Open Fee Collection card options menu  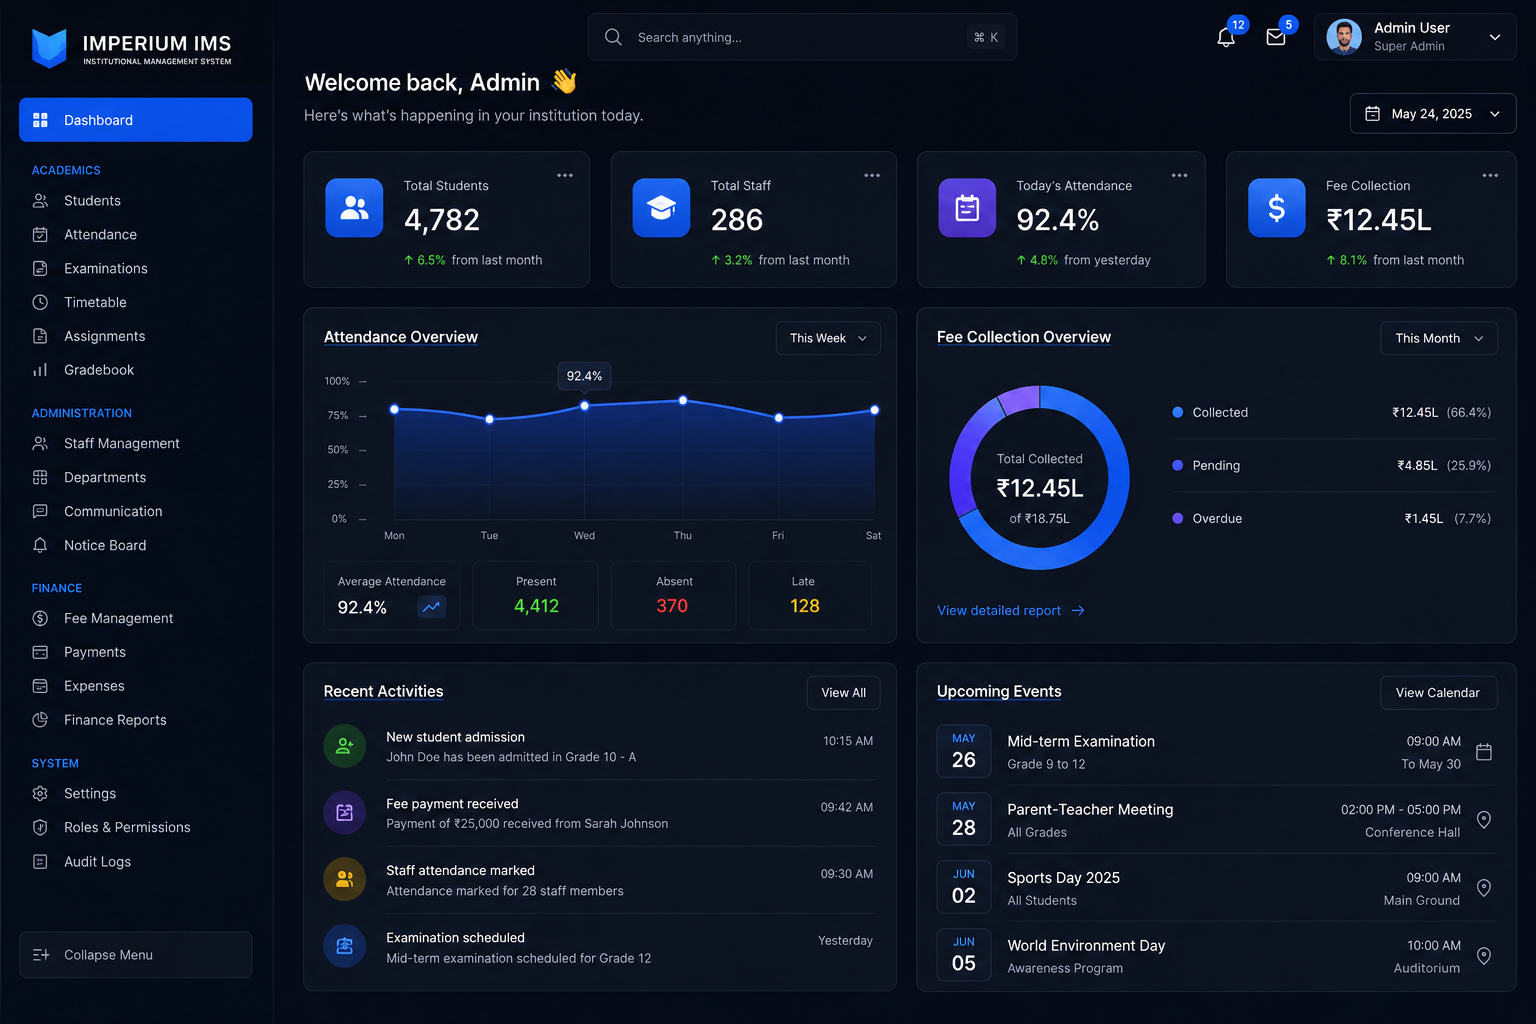pos(1490,175)
